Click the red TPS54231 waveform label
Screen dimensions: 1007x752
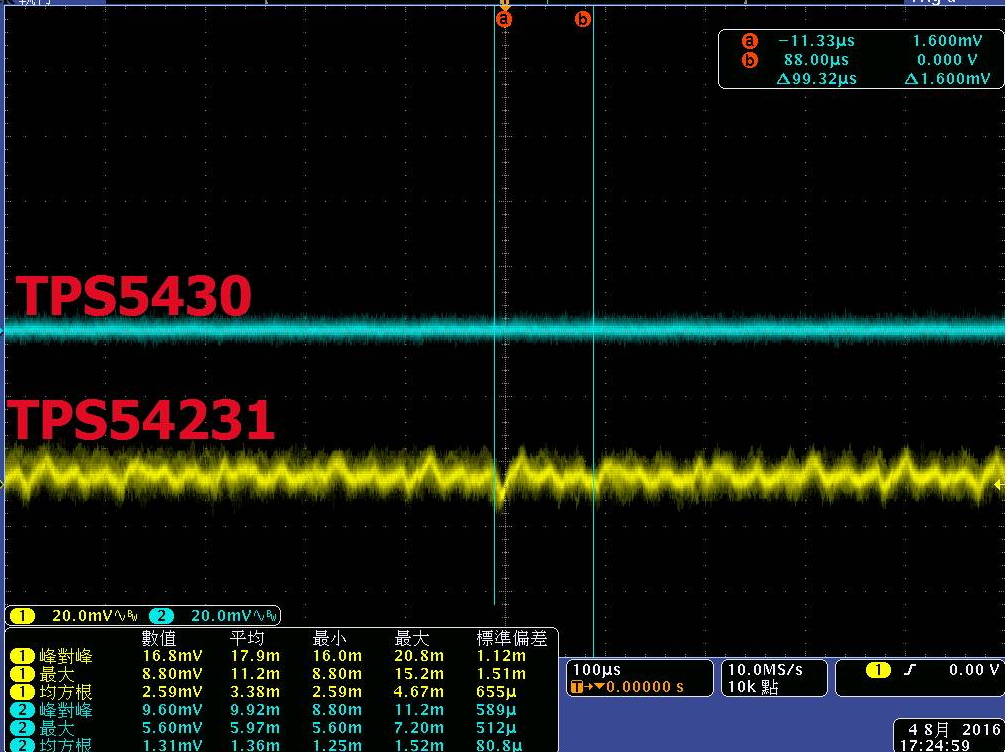click(141, 419)
